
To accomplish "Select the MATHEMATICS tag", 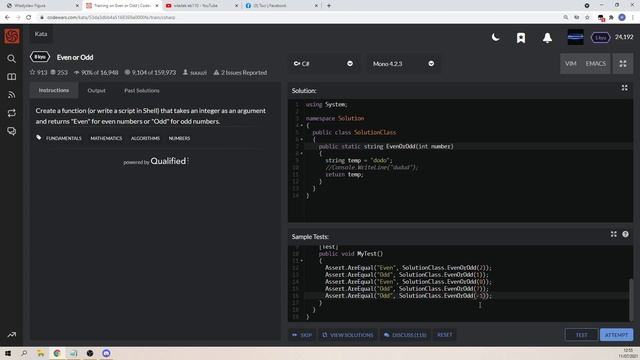I will 106,138.
